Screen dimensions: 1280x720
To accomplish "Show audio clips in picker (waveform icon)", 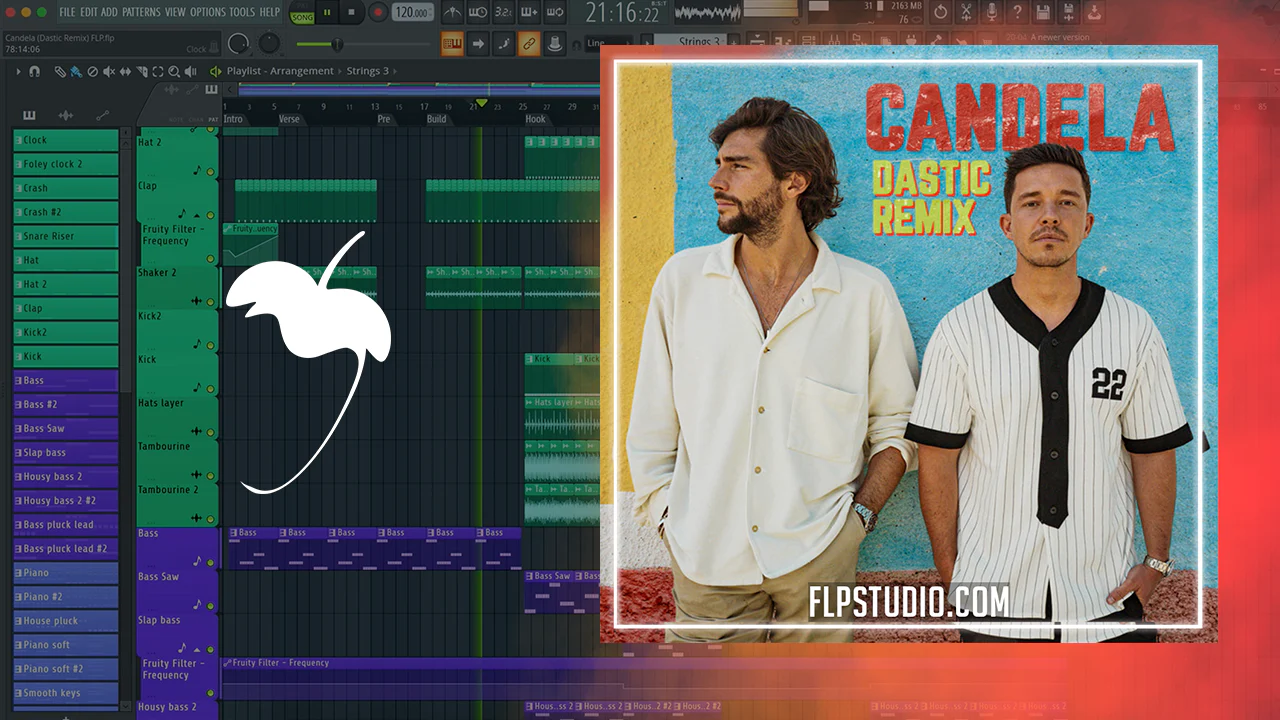I will coord(66,115).
